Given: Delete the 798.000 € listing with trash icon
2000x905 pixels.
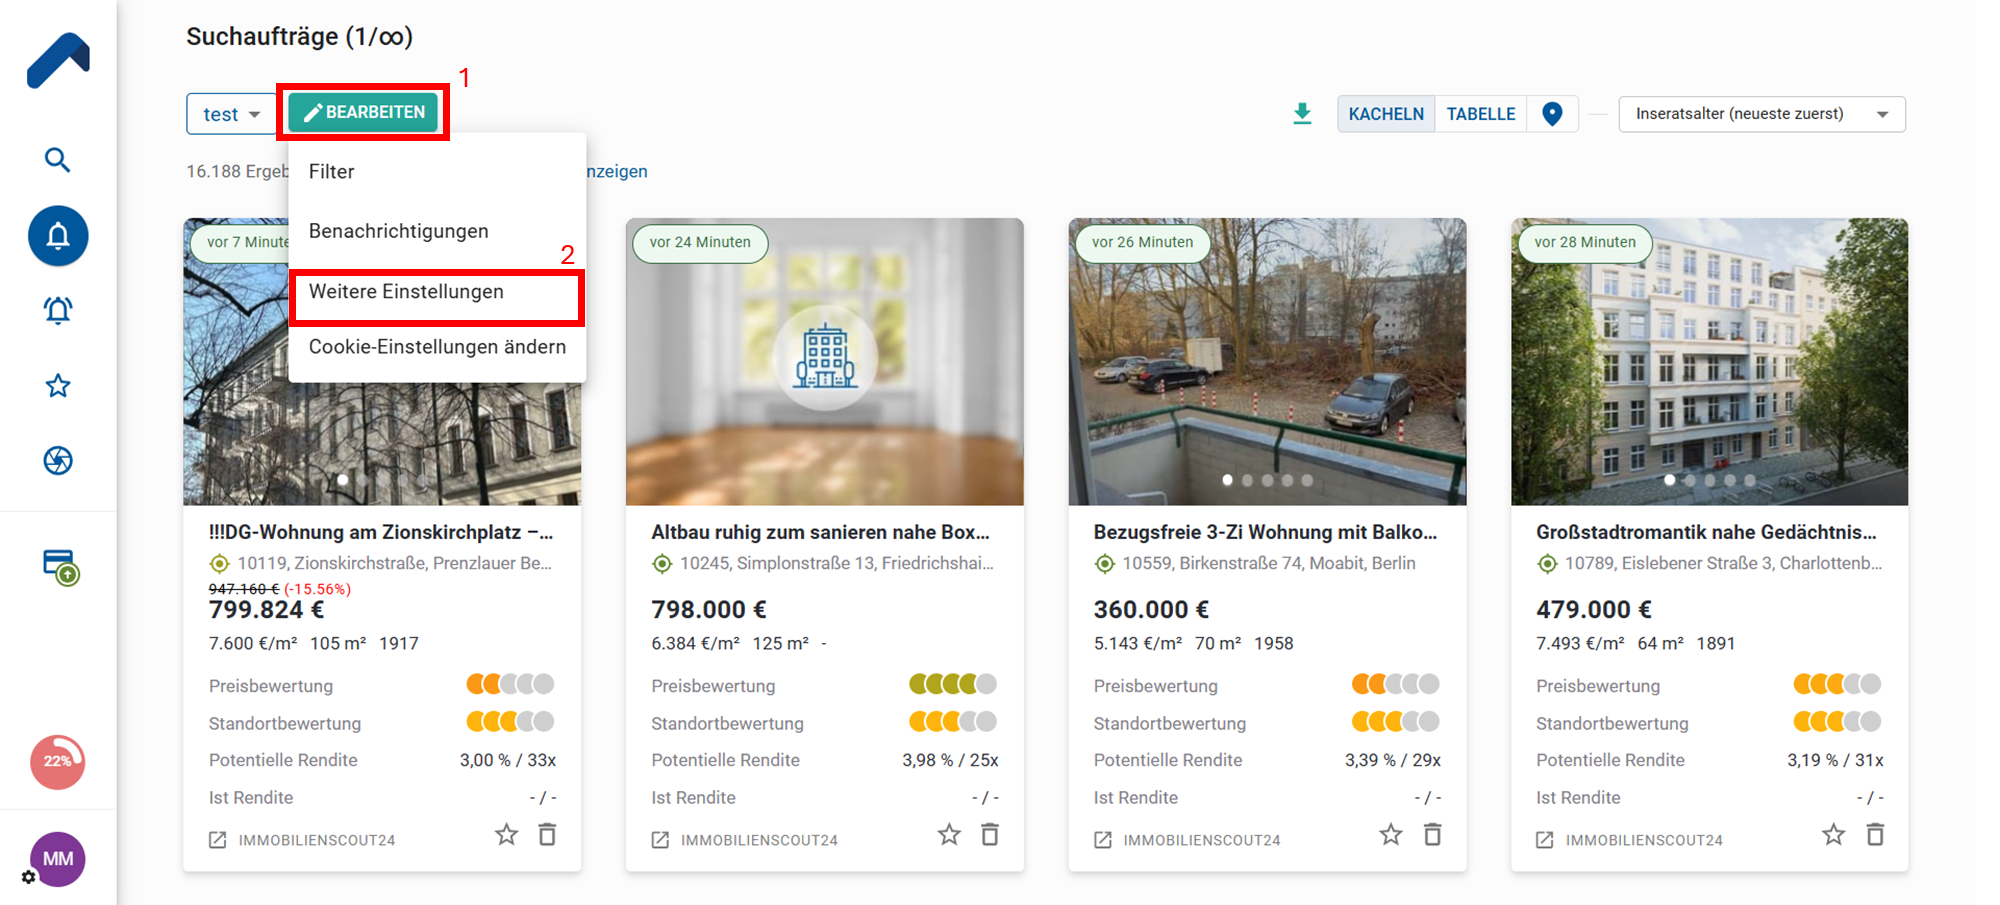Looking at the screenshot, I should tap(989, 835).
